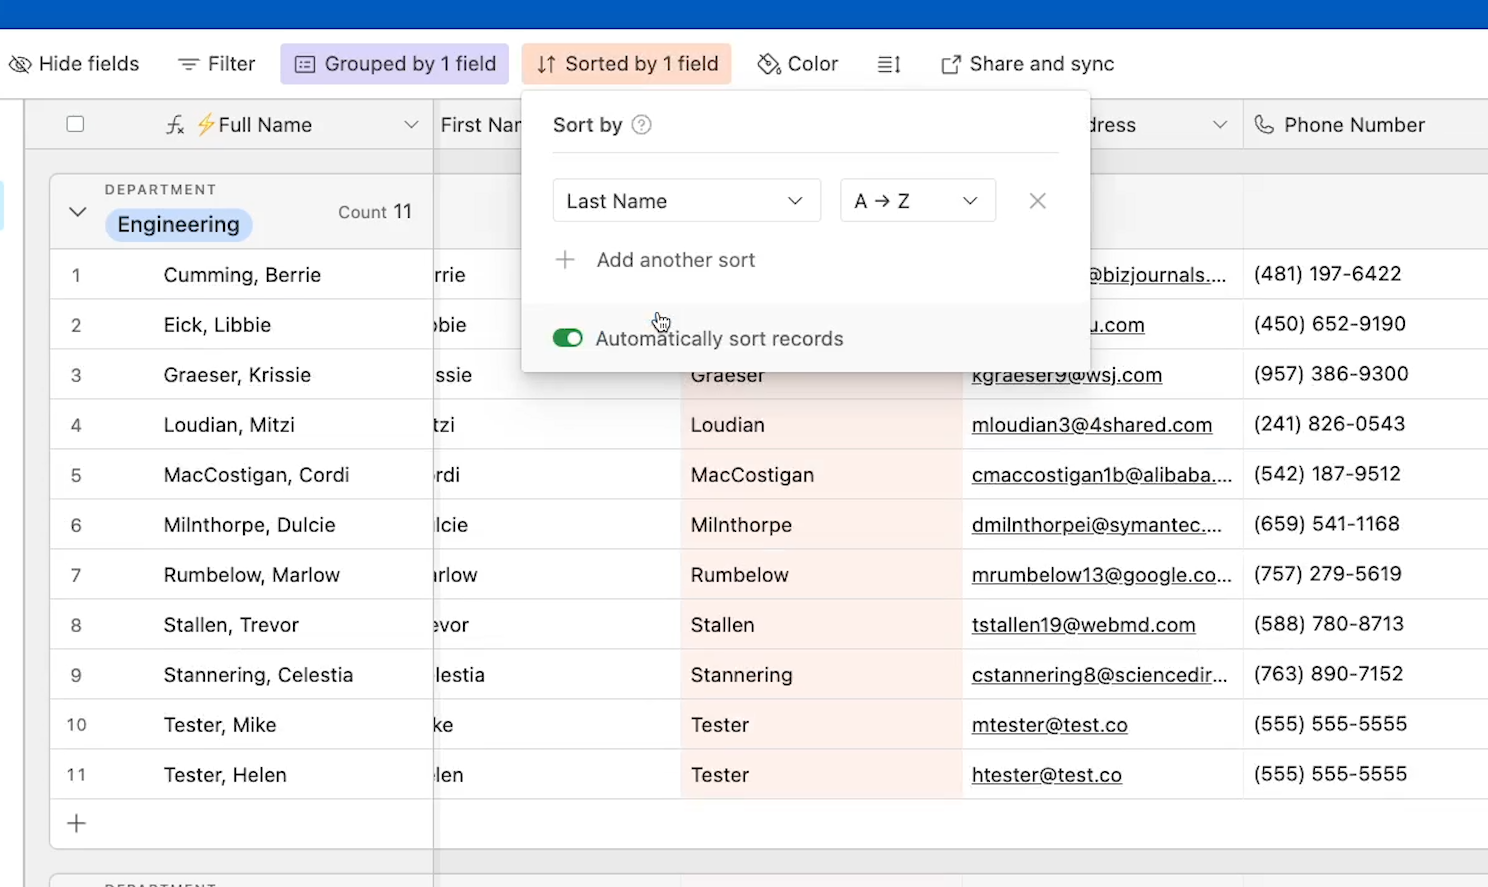Click phone number (763) 890-7152
The image size is (1488, 887).
point(1329,674)
